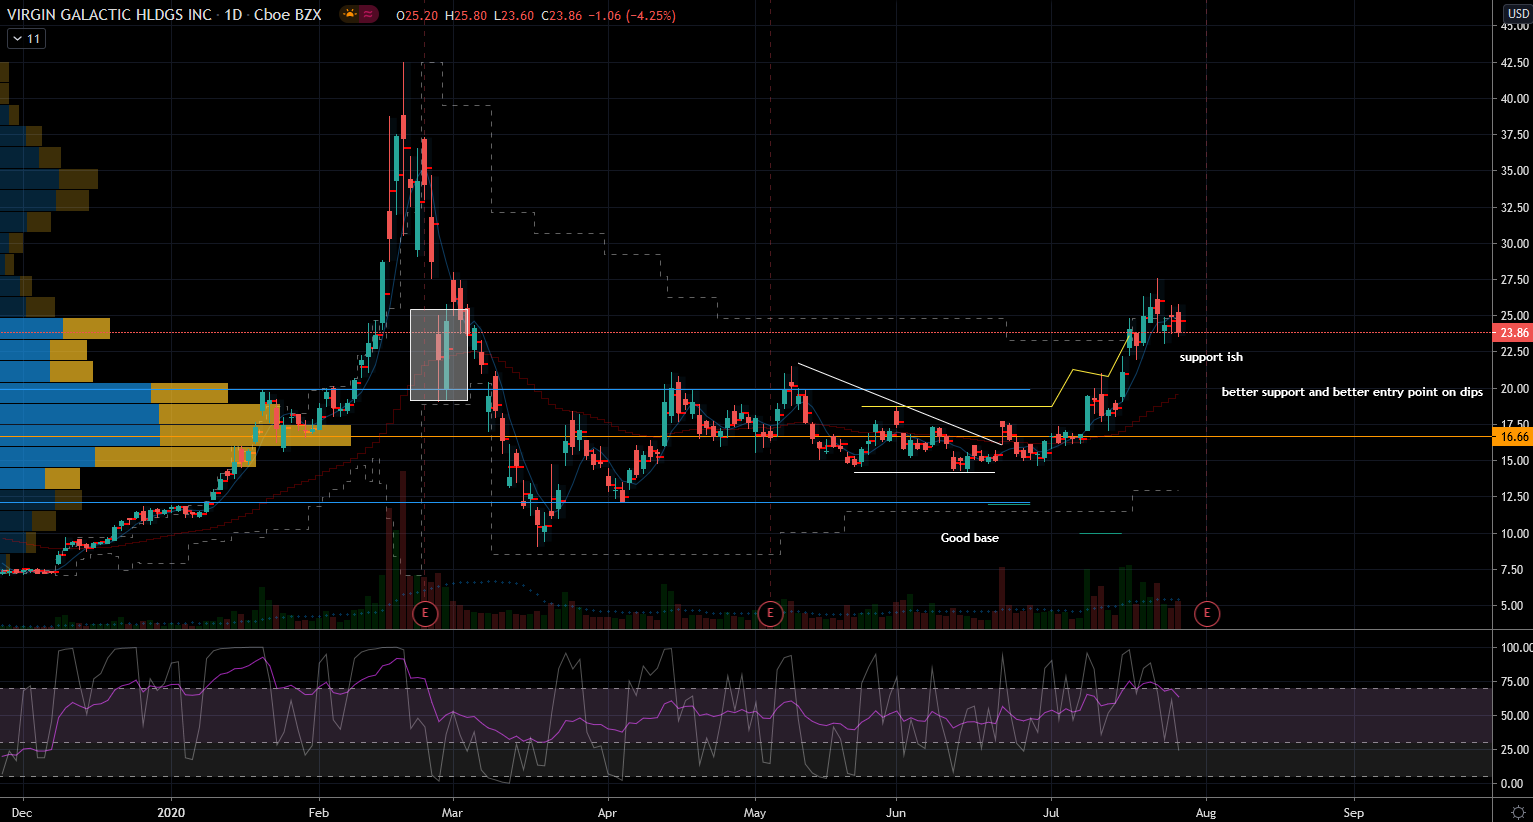
Task: Select the 'Good base' text annotation
Action: [x=970, y=538]
